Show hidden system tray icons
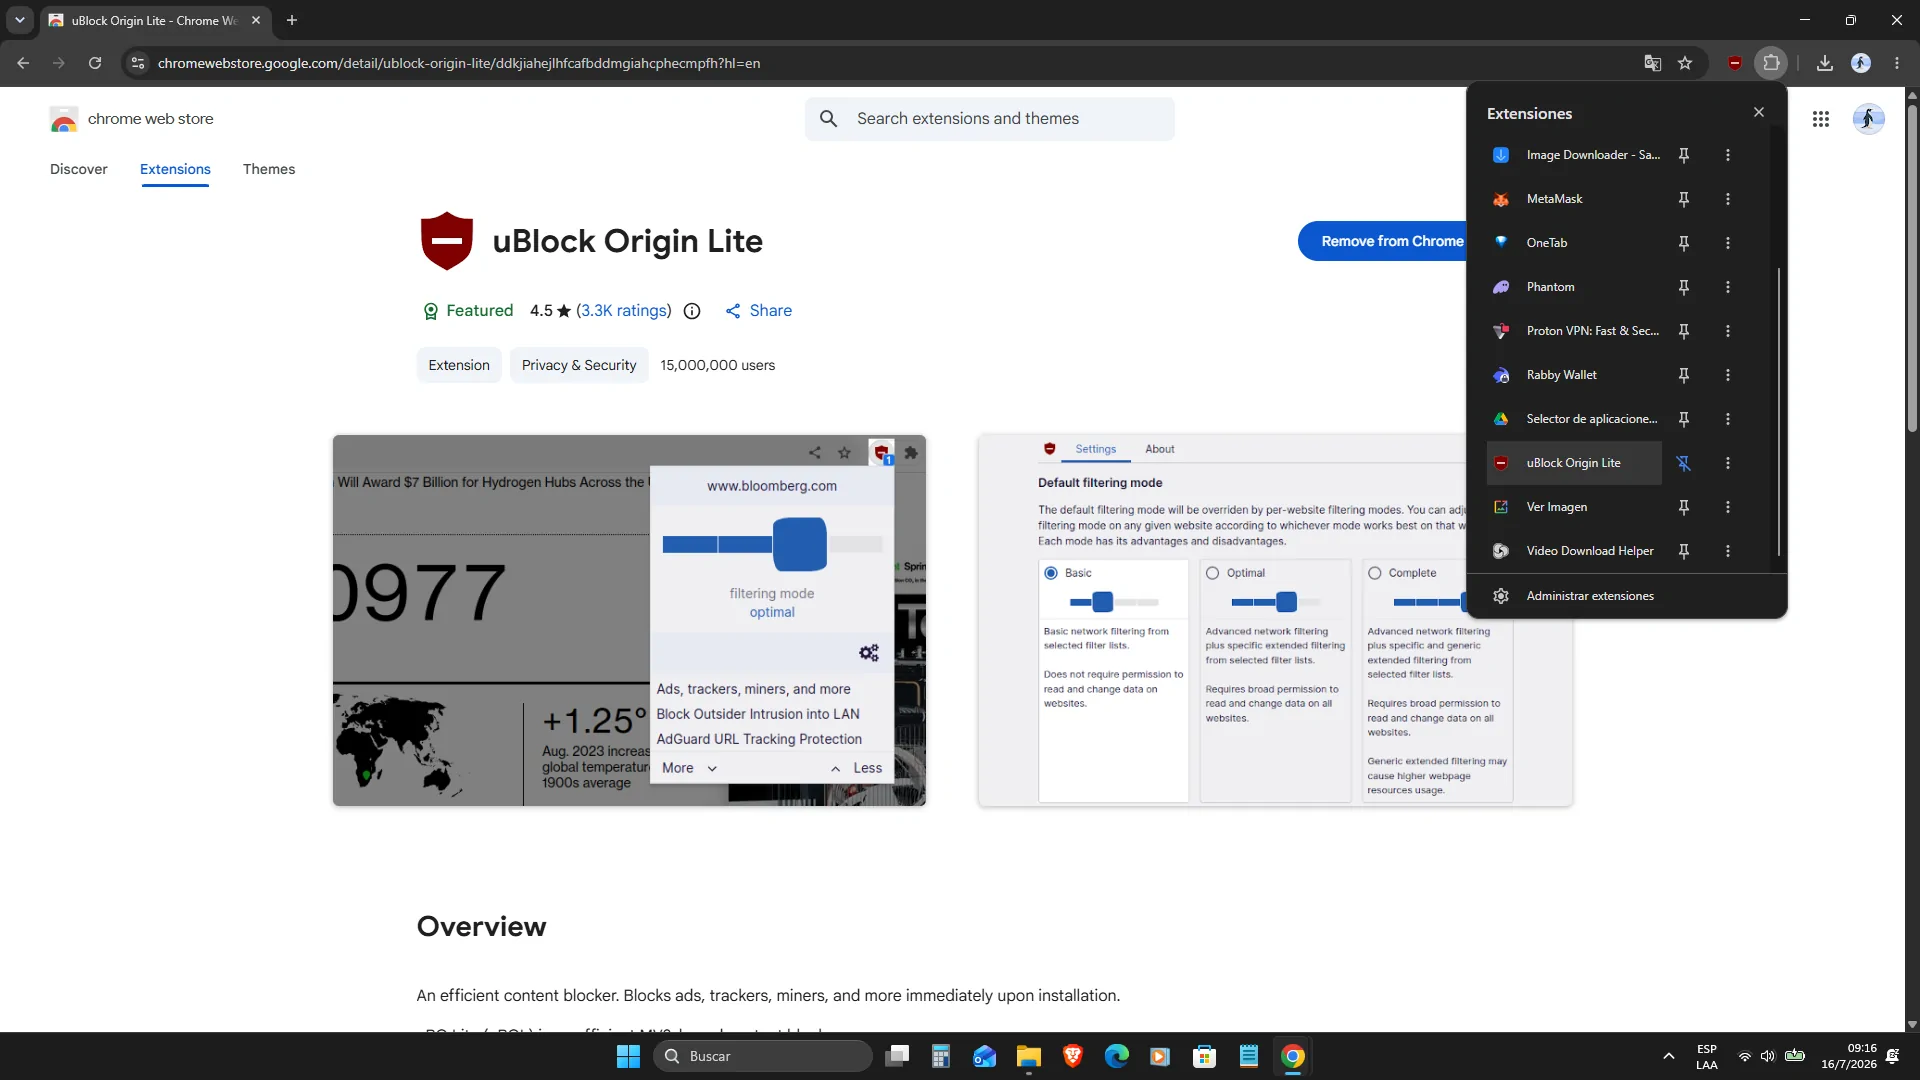The height and width of the screenshot is (1080, 1920). point(1668,1056)
